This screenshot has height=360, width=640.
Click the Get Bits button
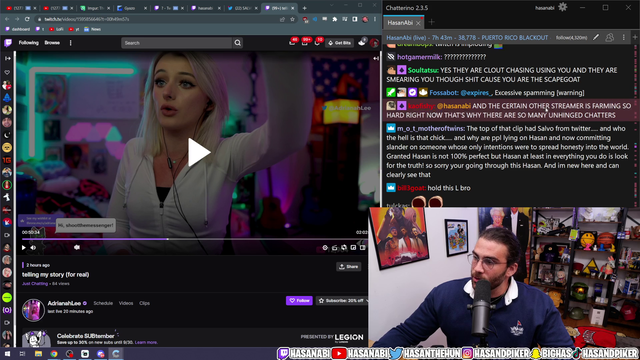339,43
